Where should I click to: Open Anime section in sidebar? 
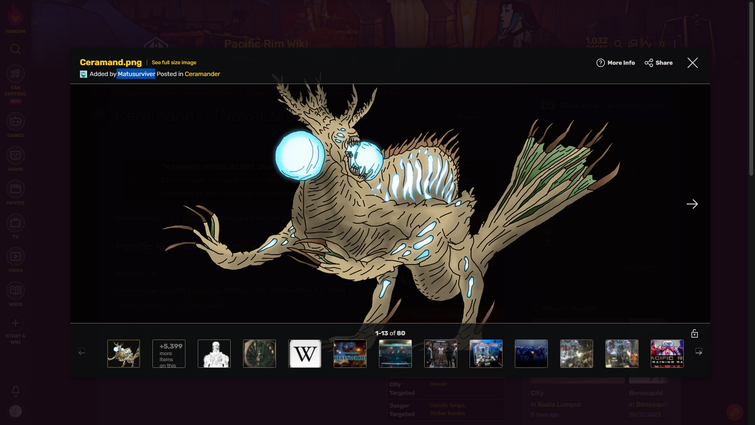coord(15,159)
